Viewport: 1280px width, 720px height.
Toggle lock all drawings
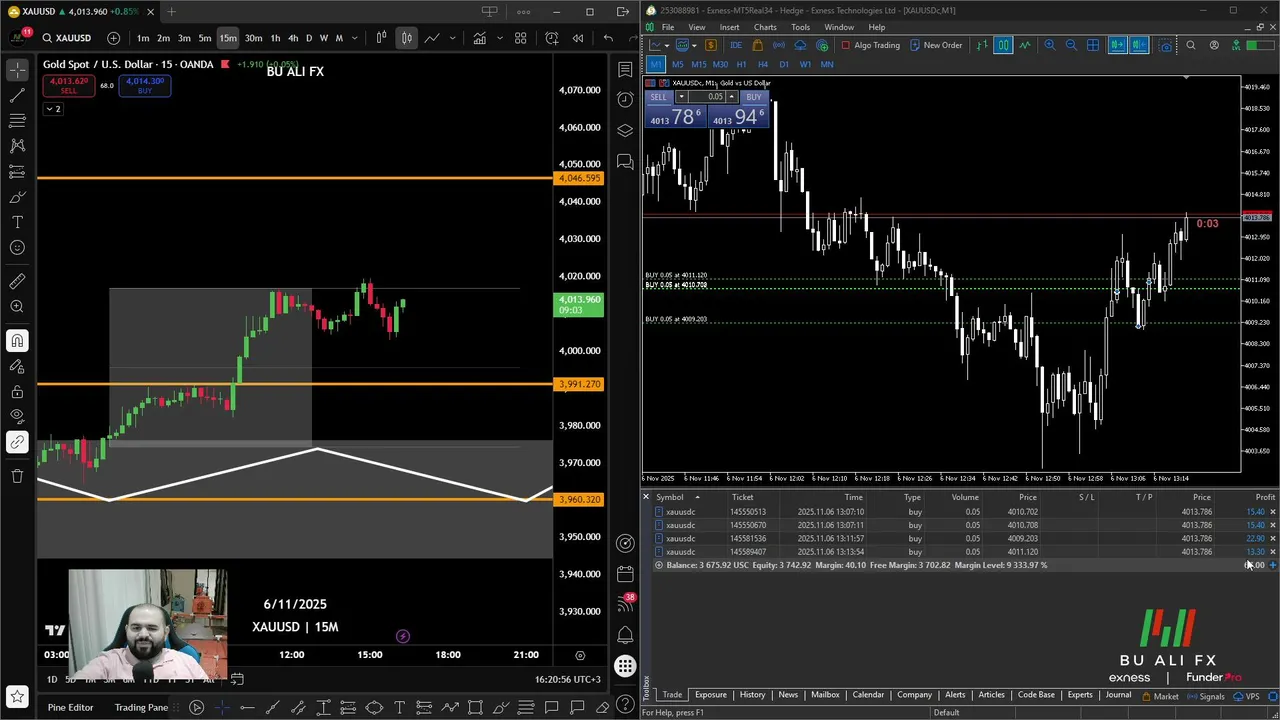click(x=17, y=390)
